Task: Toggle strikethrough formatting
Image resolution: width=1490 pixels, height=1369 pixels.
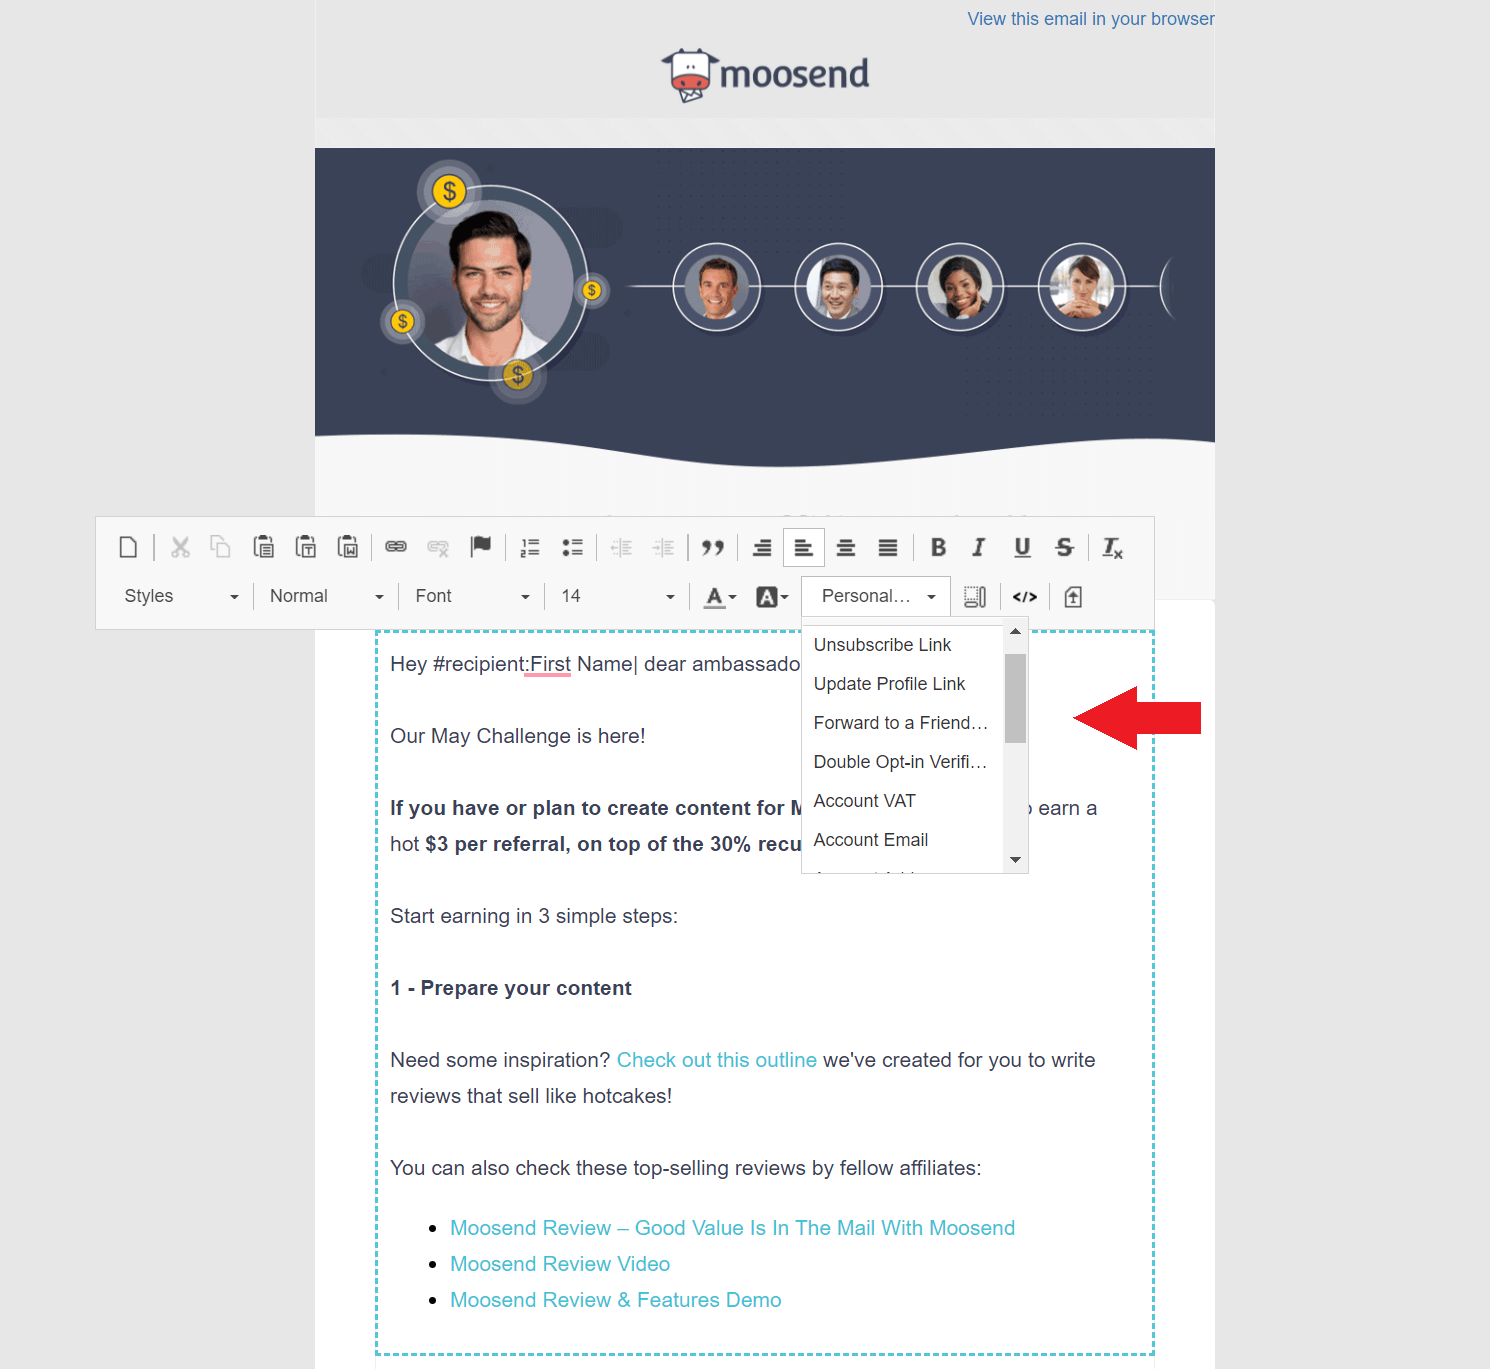Action: point(1064,547)
